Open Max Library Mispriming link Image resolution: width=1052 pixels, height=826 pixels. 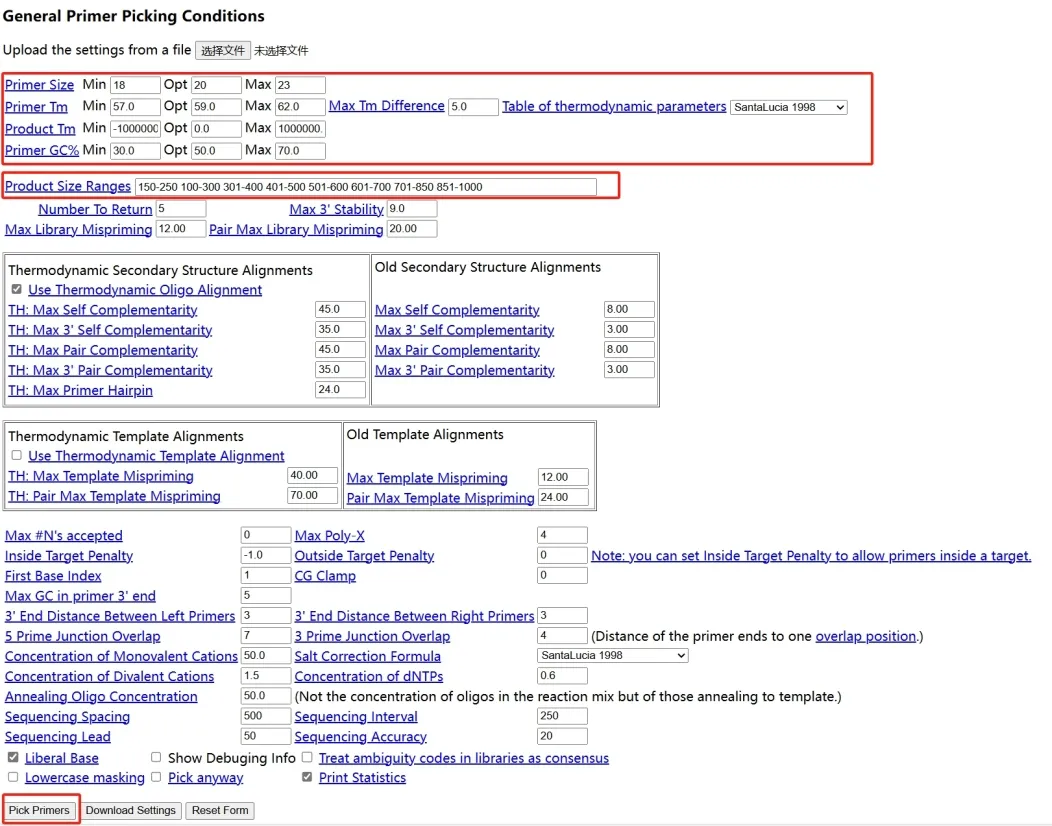78,229
